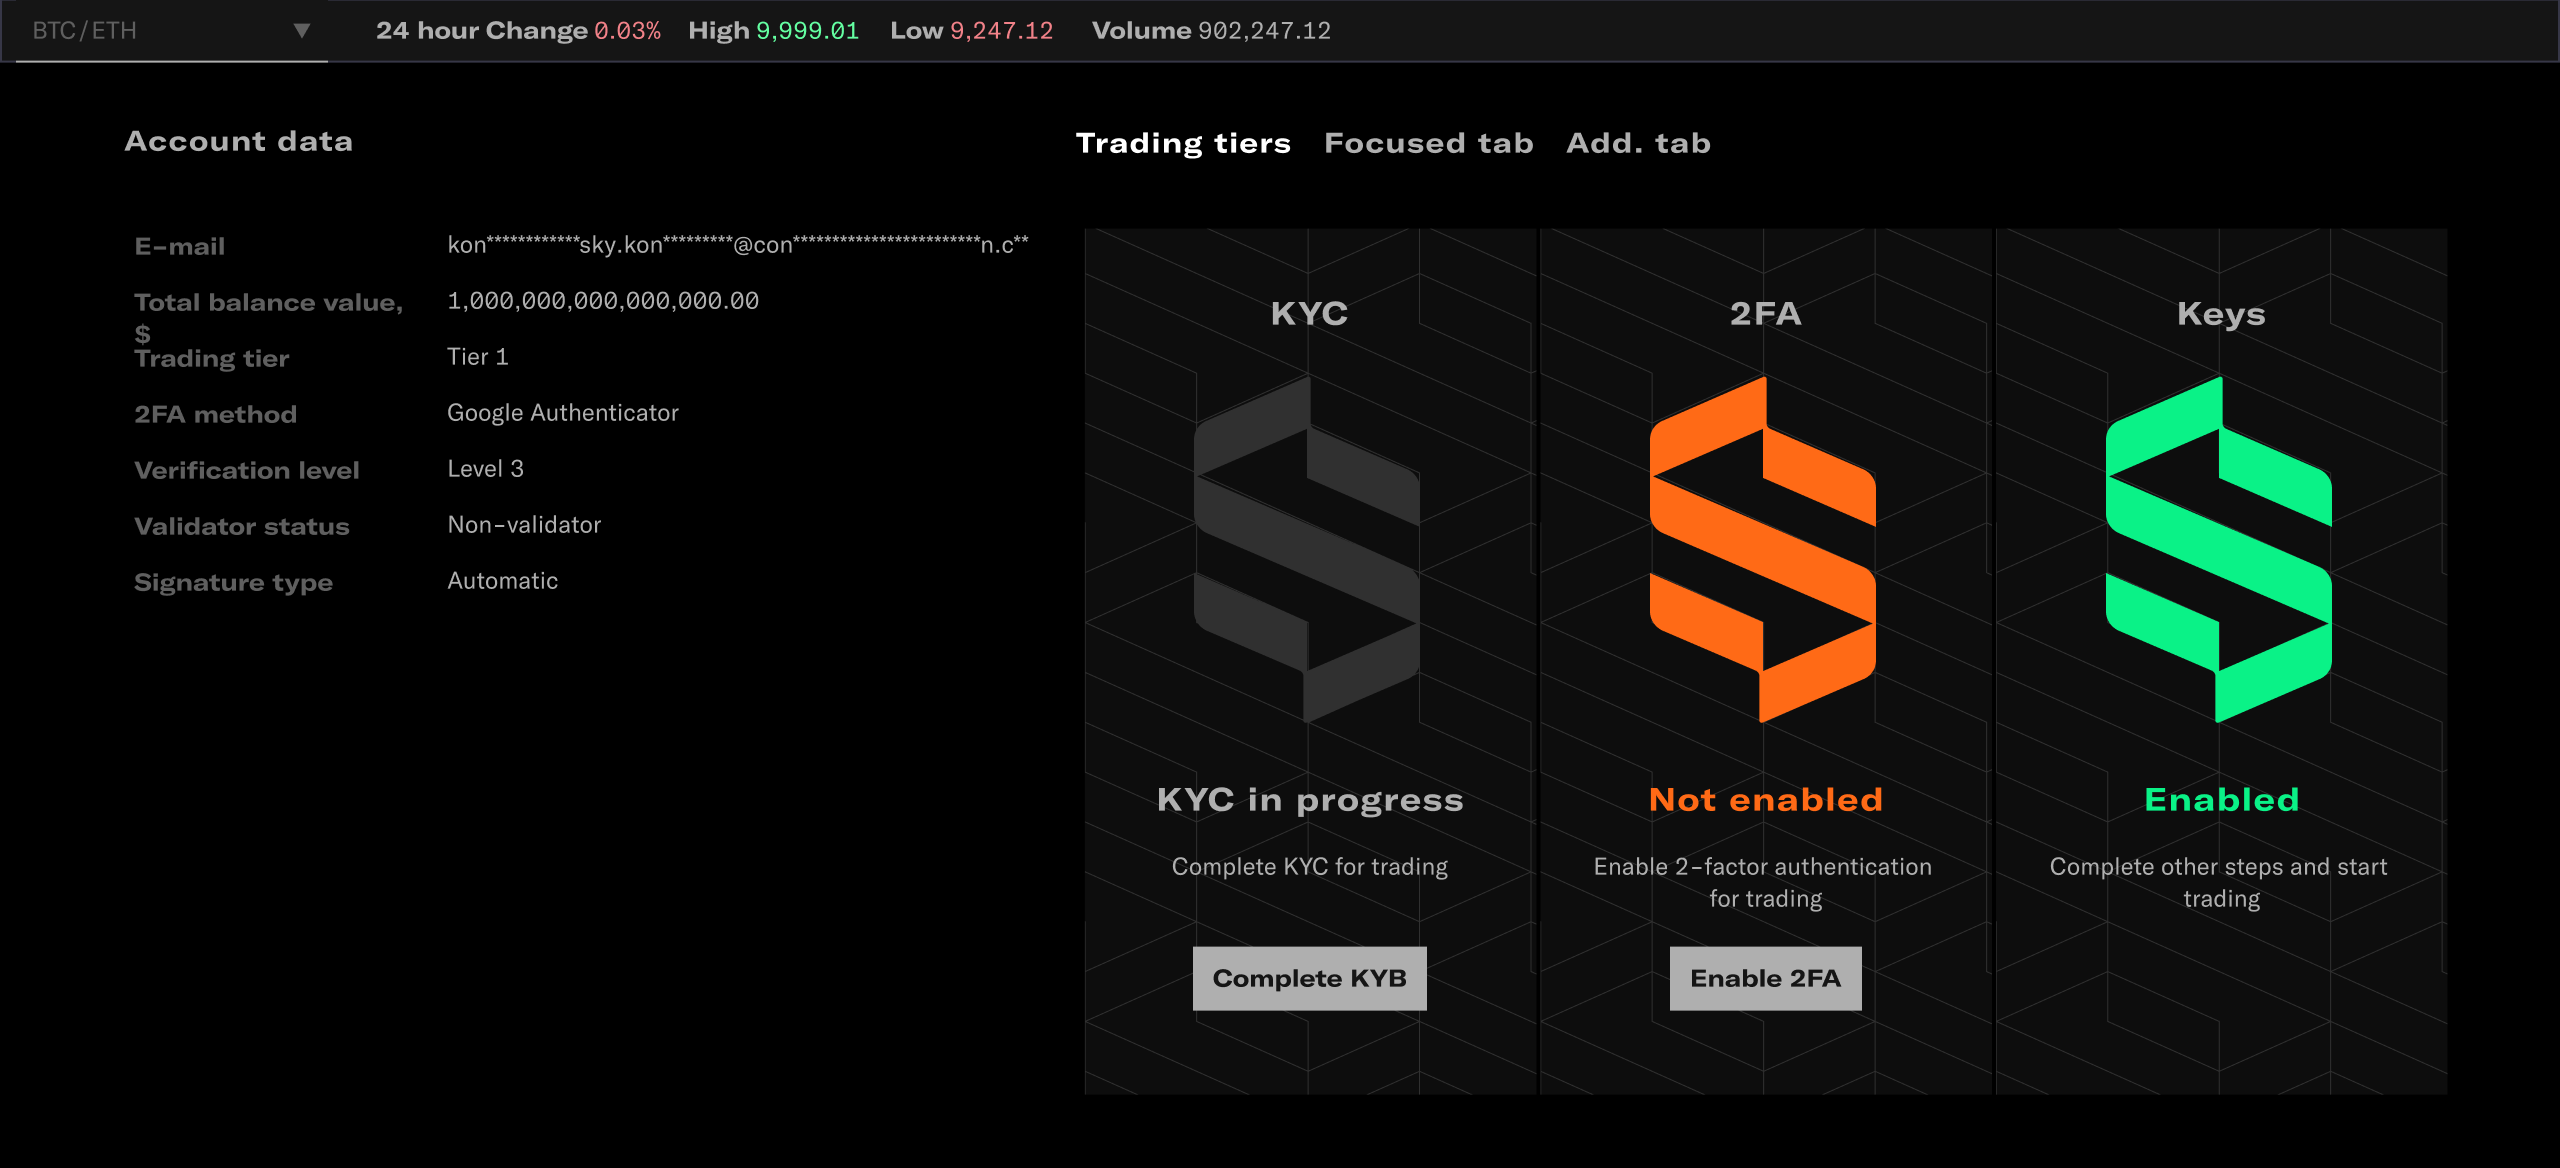Select the Add. tab
The image size is (2560, 1168).
1638,144
